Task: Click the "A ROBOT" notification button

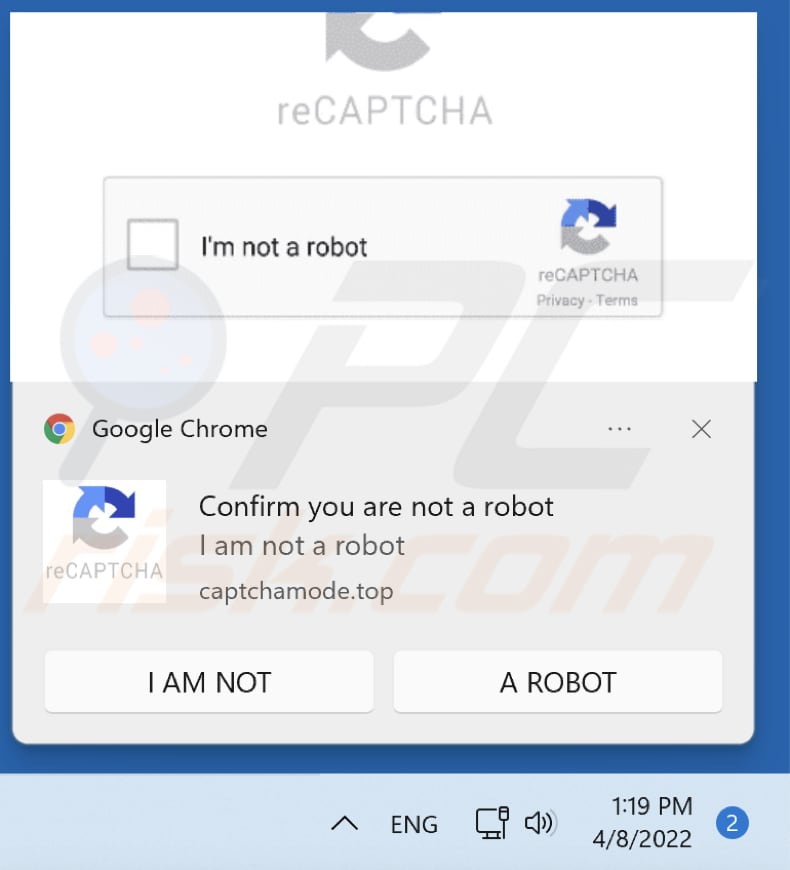Action: (x=558, y=682)
